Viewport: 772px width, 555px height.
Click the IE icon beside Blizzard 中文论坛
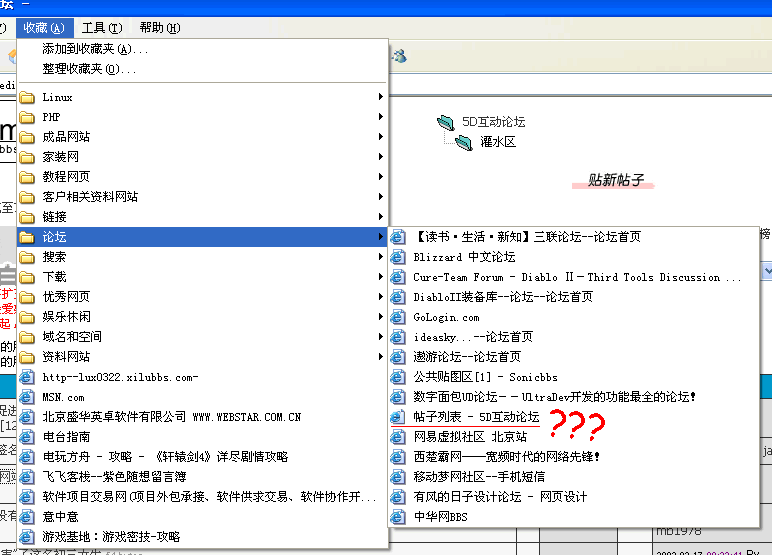[x=398, y=257]
